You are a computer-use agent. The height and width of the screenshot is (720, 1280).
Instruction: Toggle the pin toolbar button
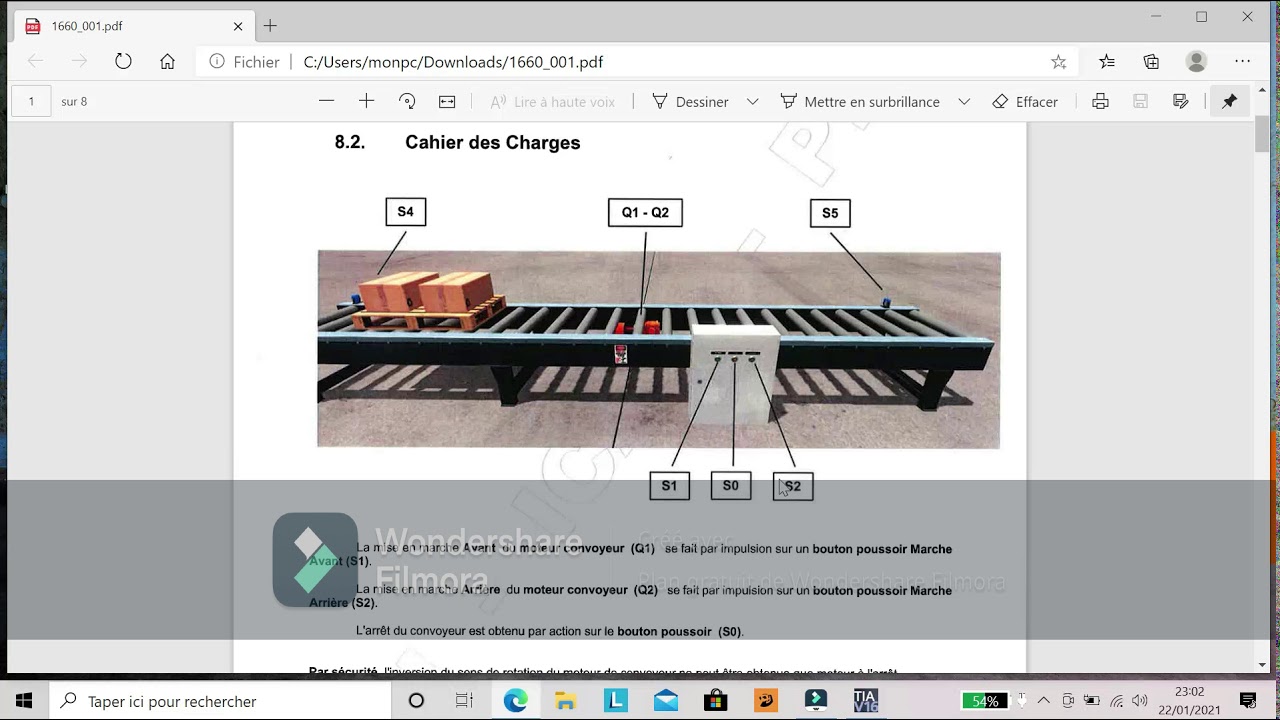pos(1230,101)
